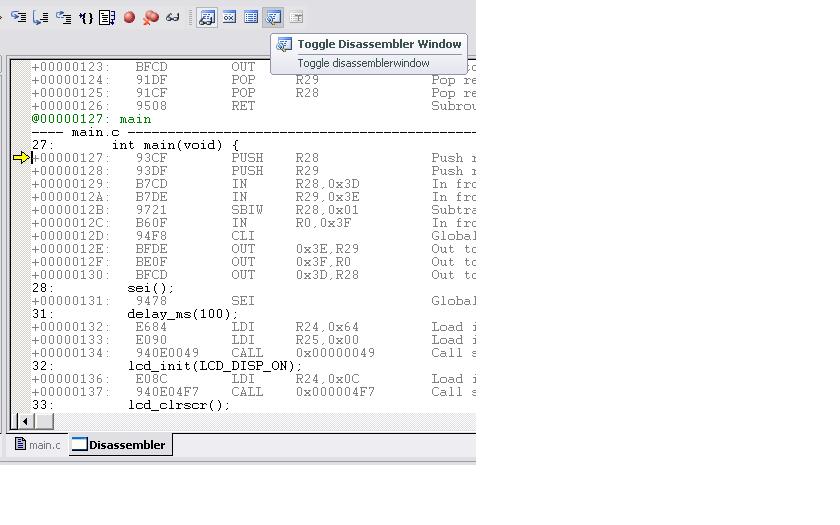The height and width of the screenshot is (525, 840).
Task: Click the CALL 0x00000049 instruction line
Action: click(253, 353)
